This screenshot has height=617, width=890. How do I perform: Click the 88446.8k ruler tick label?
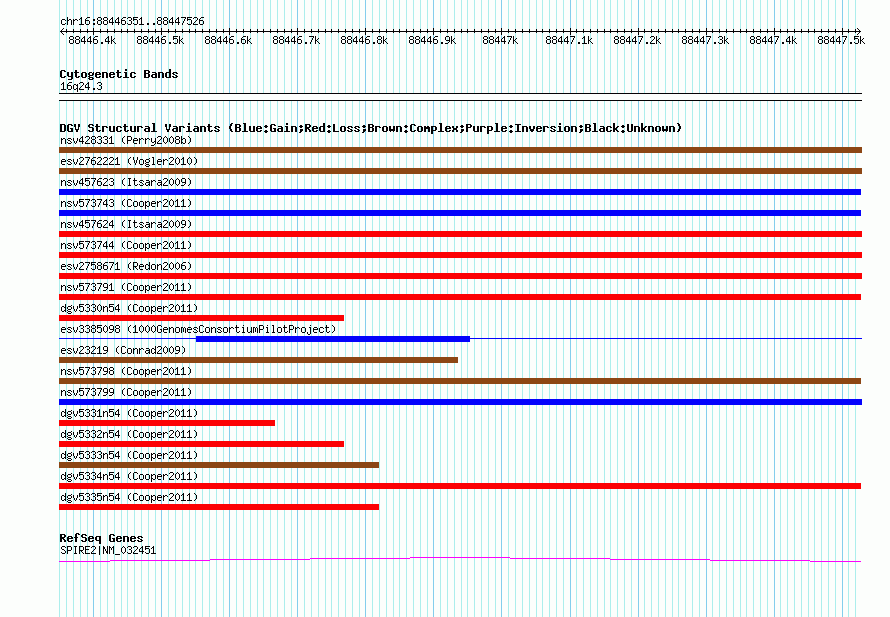(x=364, y=40)
